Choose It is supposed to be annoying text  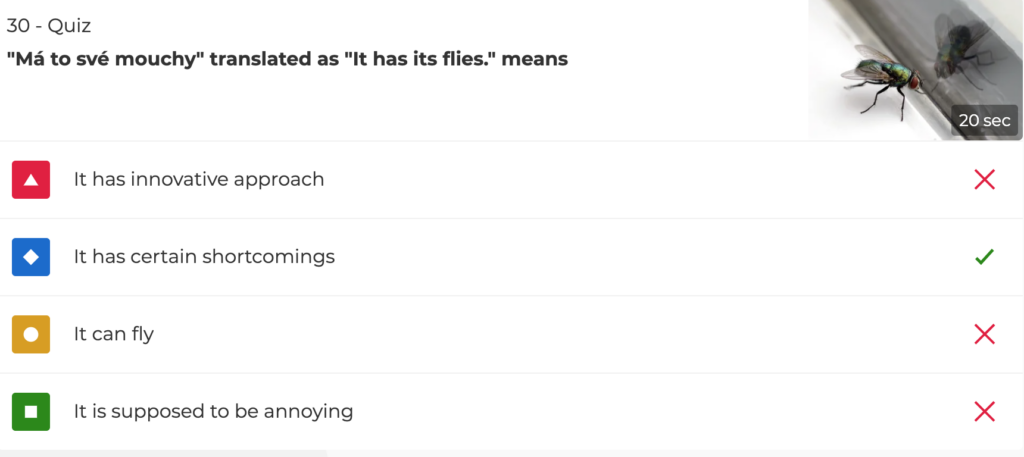213,412
